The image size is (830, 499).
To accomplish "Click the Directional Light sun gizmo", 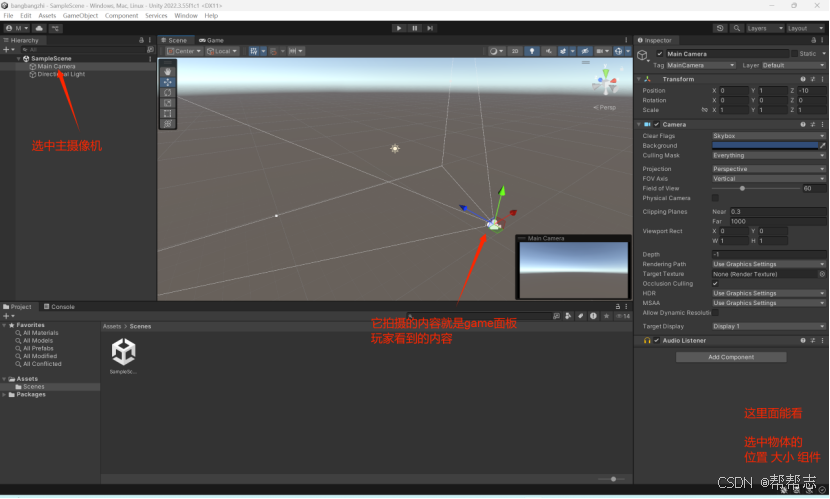I will (395, 149).
